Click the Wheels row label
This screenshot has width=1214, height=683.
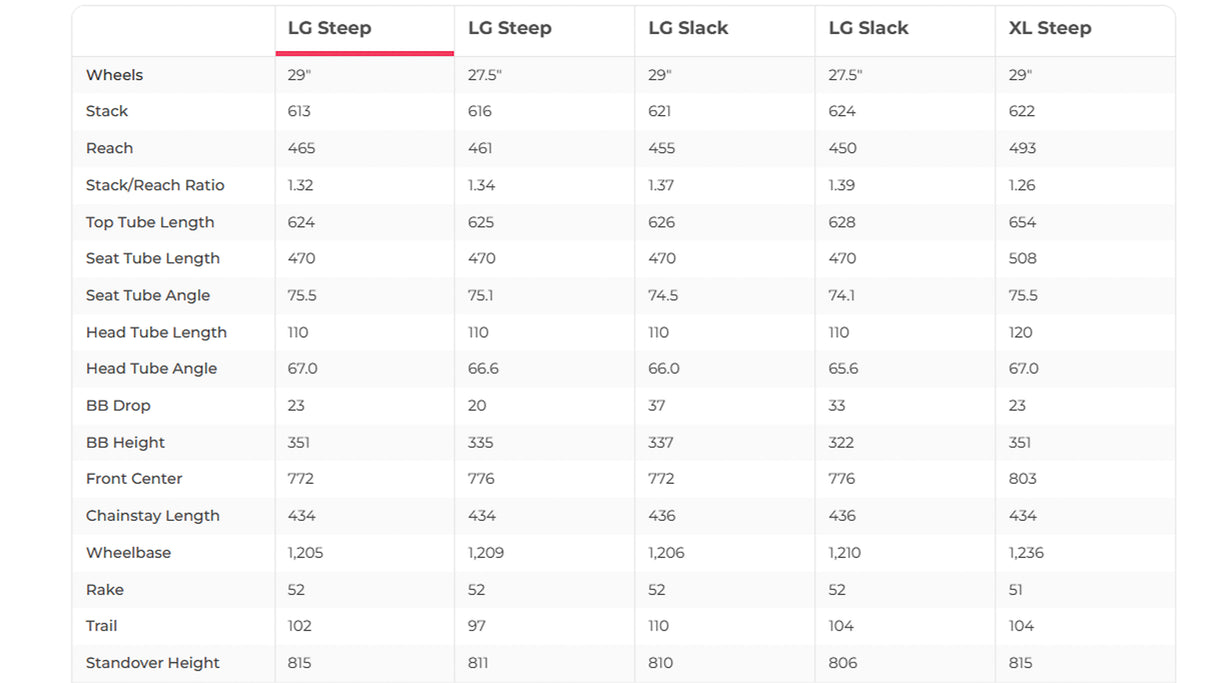tap(114, 75)
